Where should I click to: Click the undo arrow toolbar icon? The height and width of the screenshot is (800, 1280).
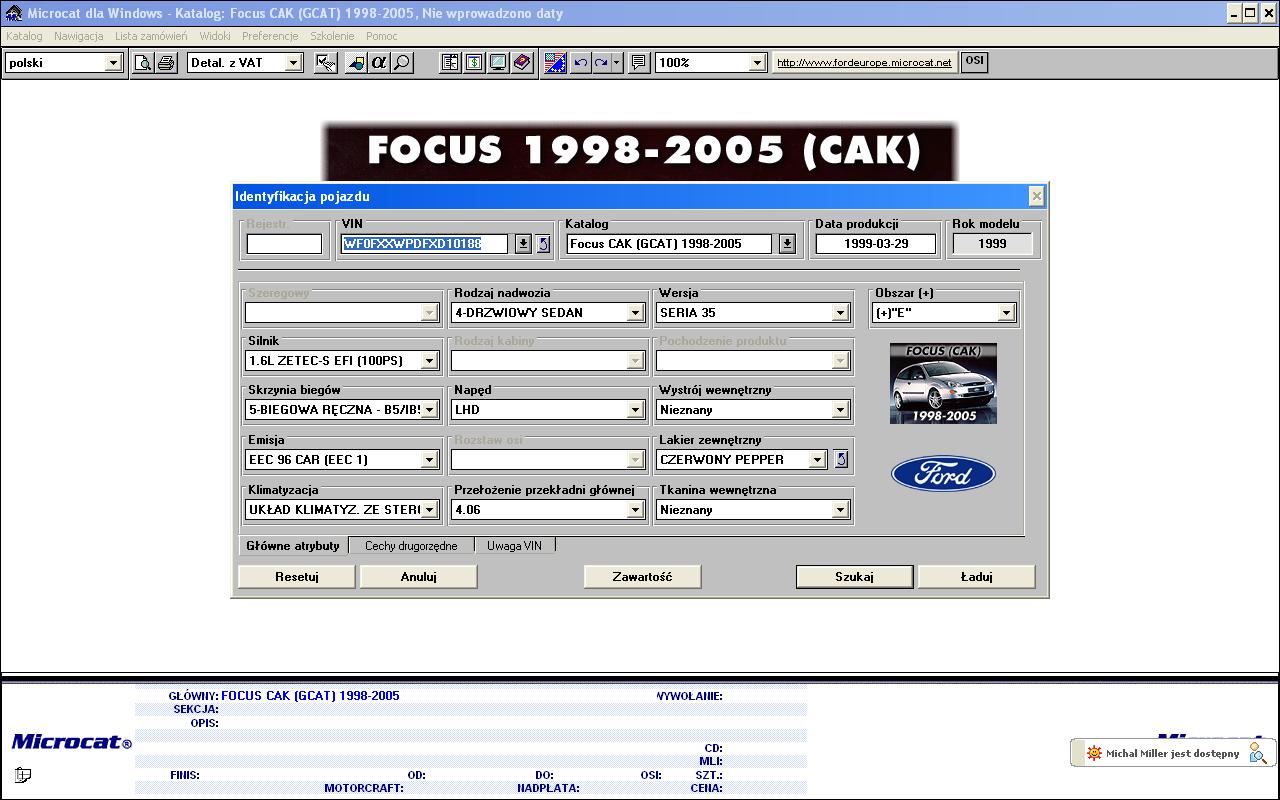click(580, 63)
